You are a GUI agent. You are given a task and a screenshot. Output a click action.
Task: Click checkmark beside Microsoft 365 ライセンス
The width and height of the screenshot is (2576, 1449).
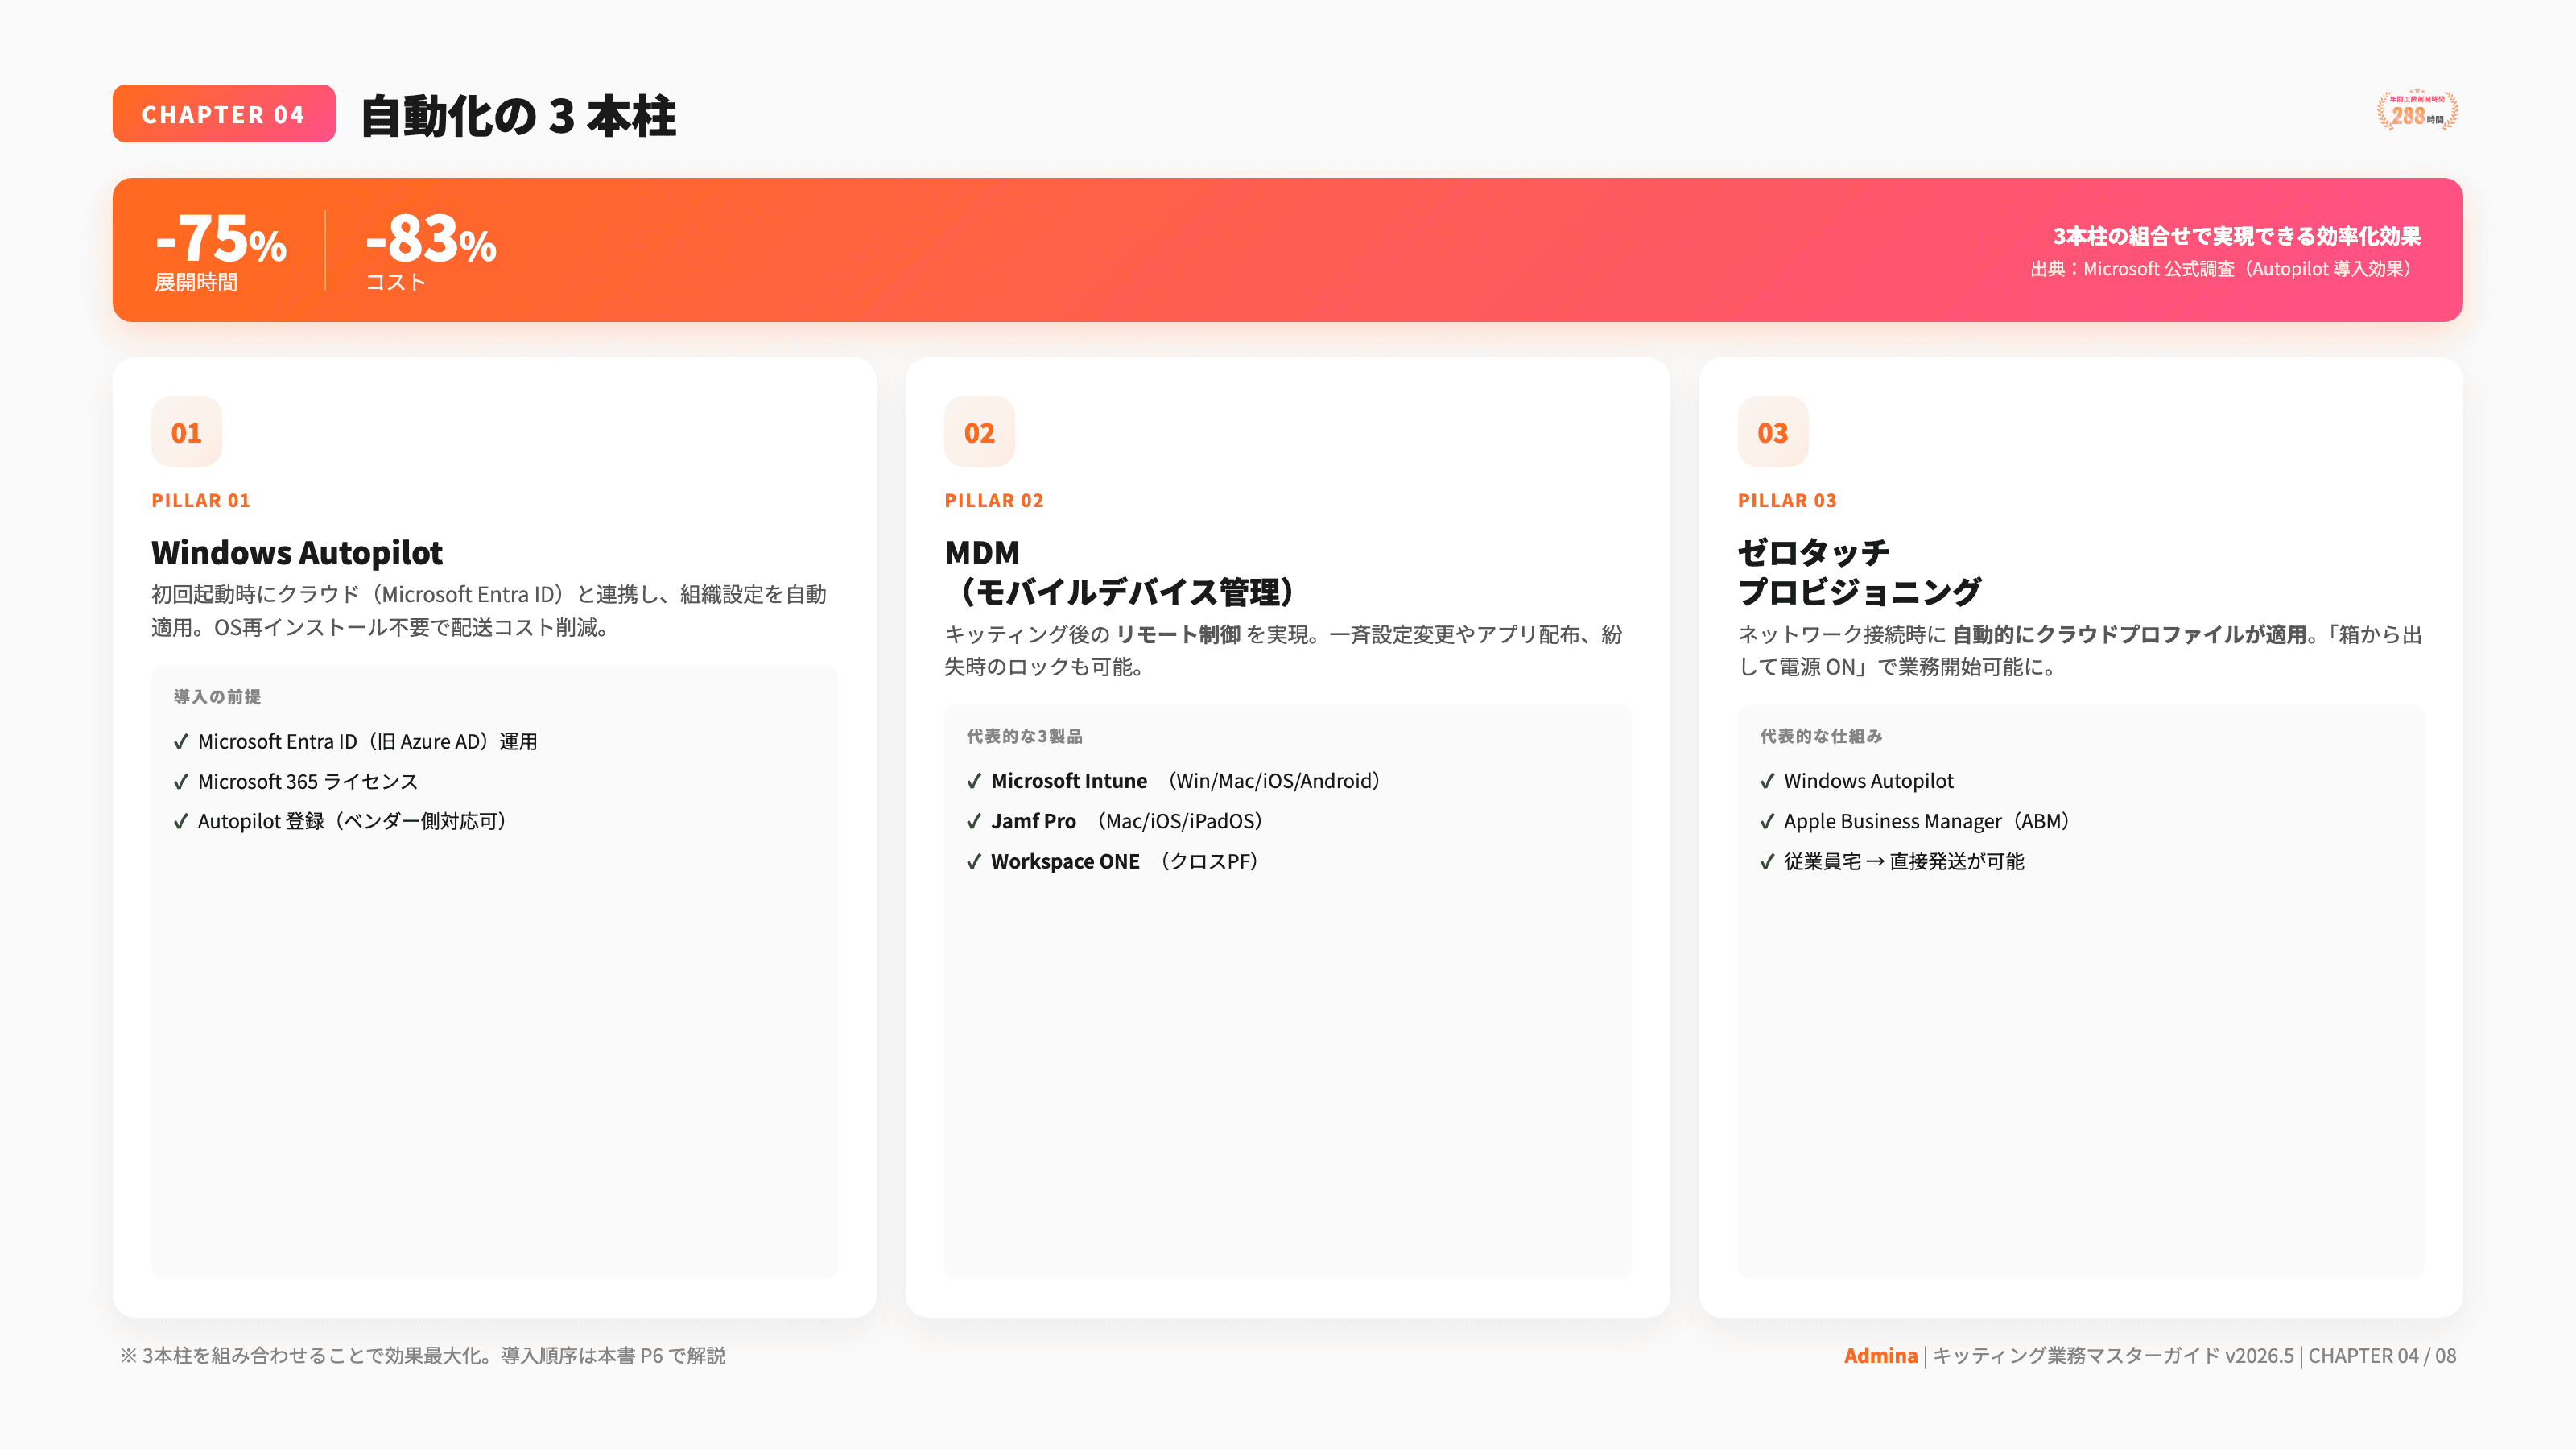[x=181, y=782]
